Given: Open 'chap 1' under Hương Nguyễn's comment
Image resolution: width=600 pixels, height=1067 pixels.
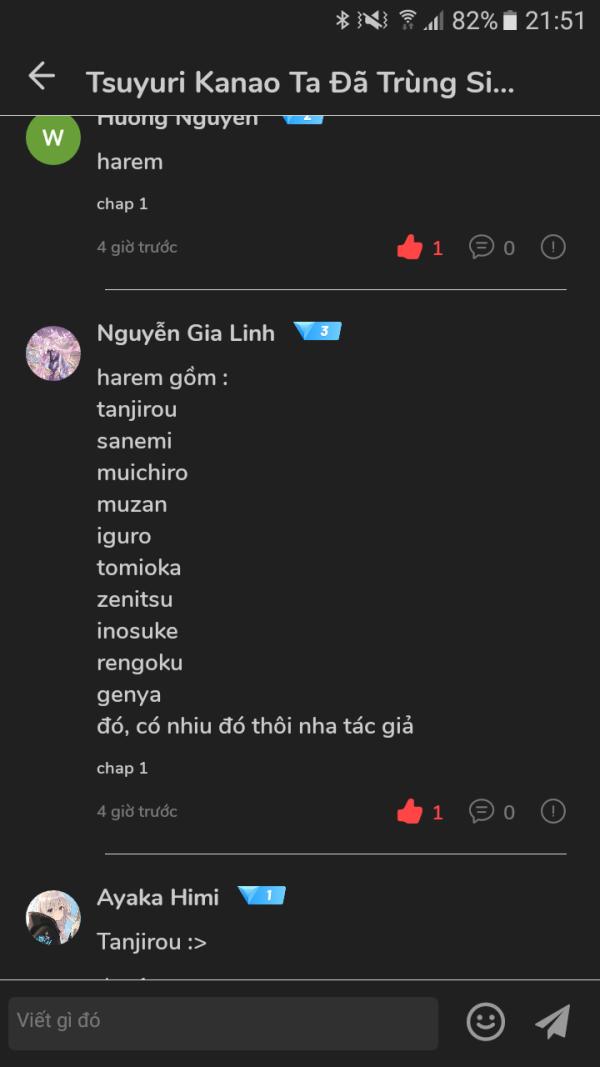Looking at the screenshot, I should pos(122,203).
